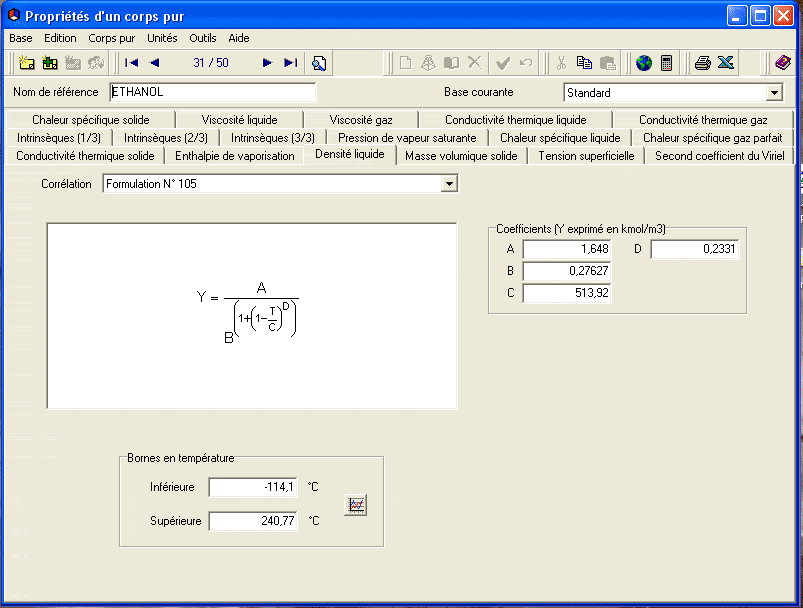Switch to Enthalpie de vaporisation tab
The height and width of the screenshot is (608, 803).
point(235,156)
